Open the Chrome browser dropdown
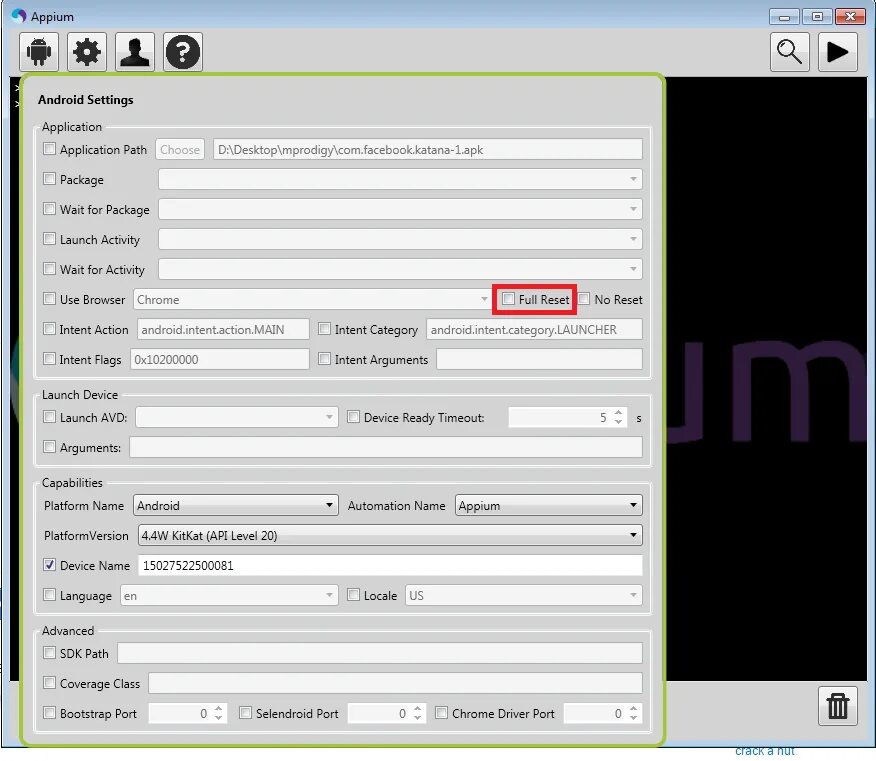The width and height of the screenshot is (876, 761). 312,299
